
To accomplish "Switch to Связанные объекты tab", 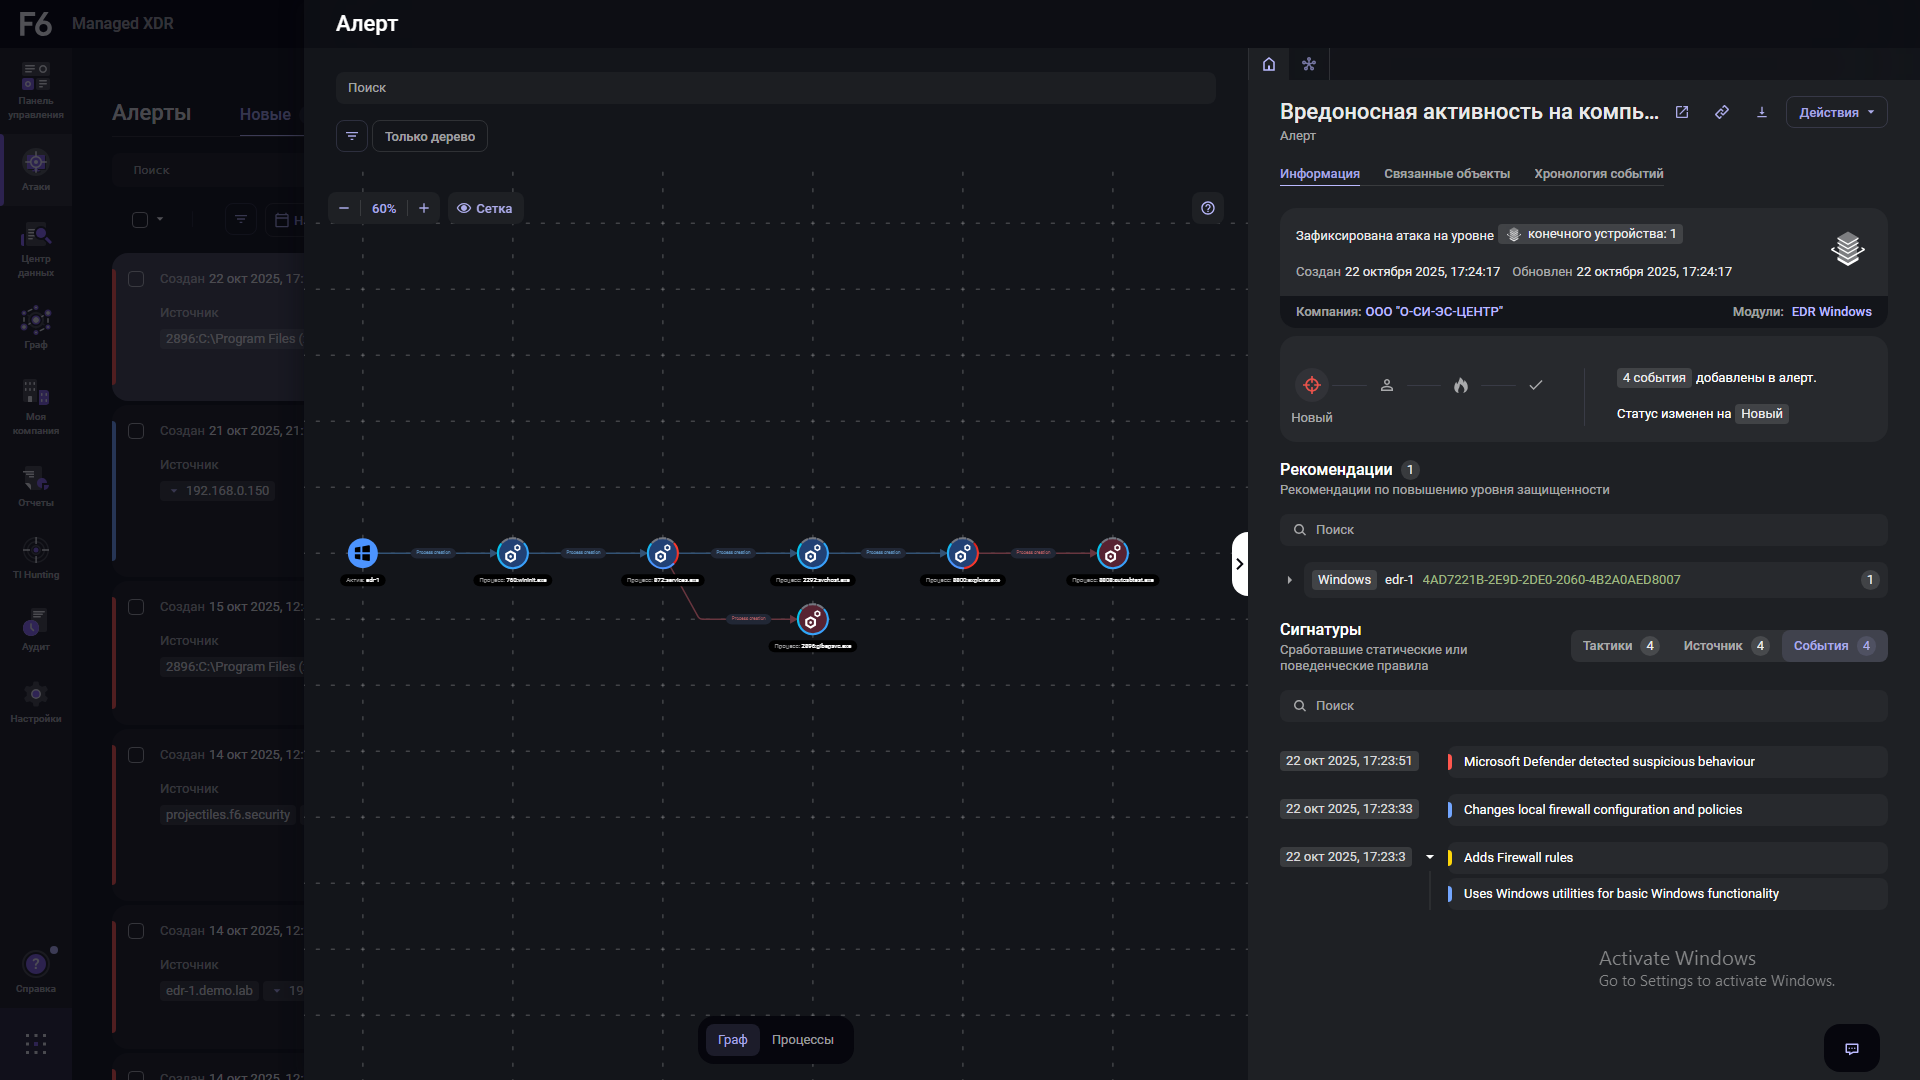I will point(1446,174).
